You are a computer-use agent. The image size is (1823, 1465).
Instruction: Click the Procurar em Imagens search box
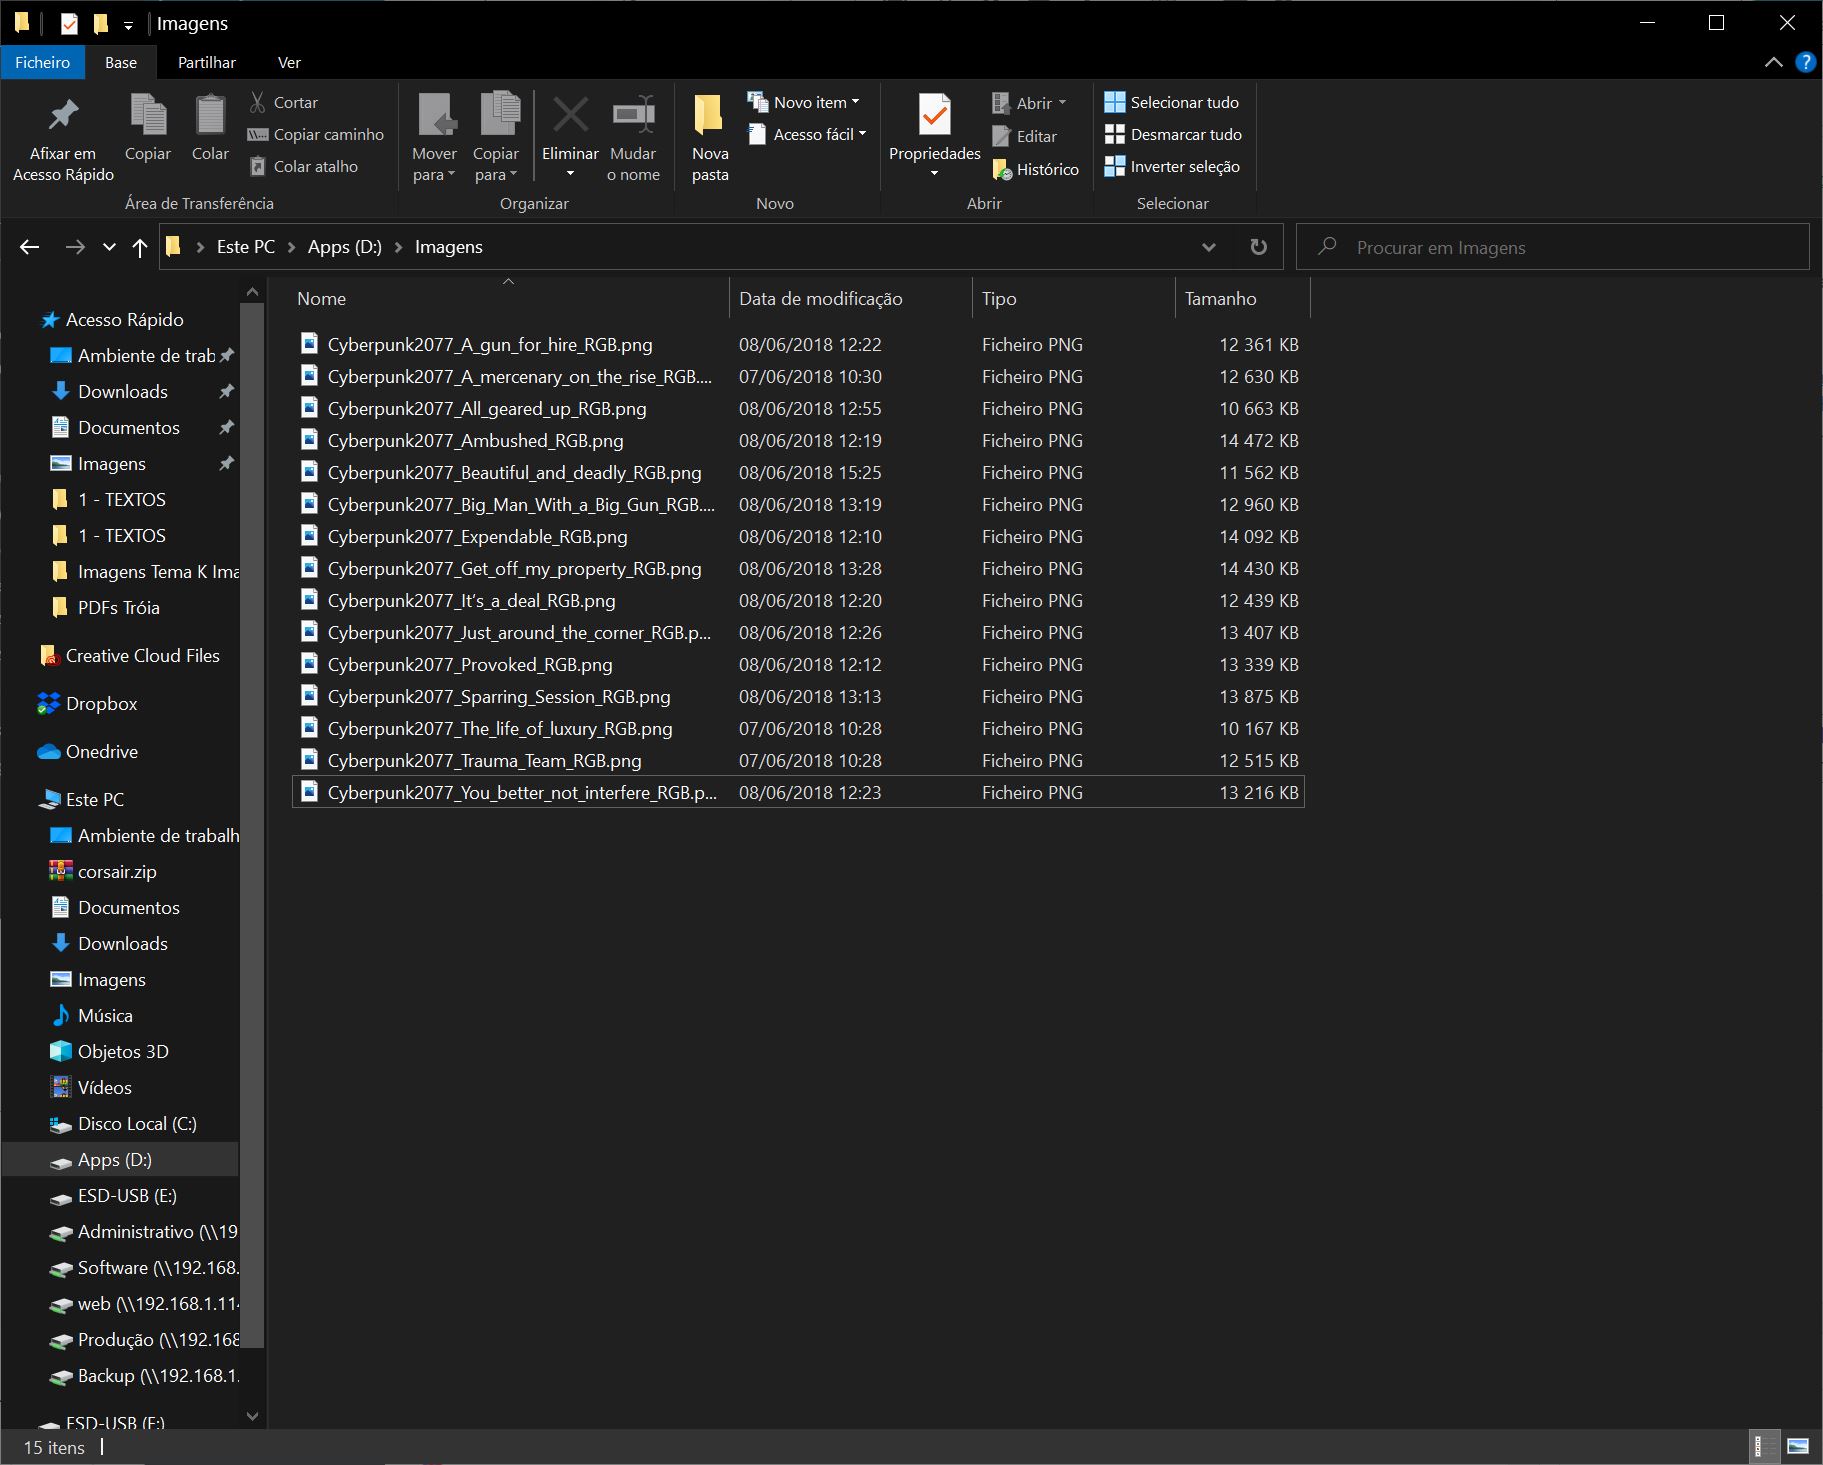pyautogui.click(x=1552, y=247)
